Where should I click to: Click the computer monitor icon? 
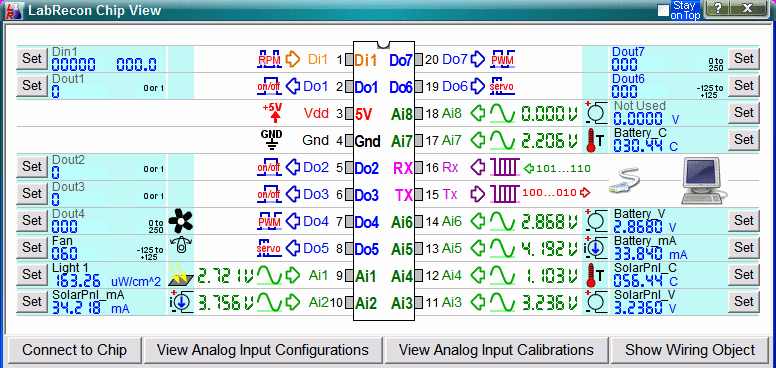pos(704,181)
